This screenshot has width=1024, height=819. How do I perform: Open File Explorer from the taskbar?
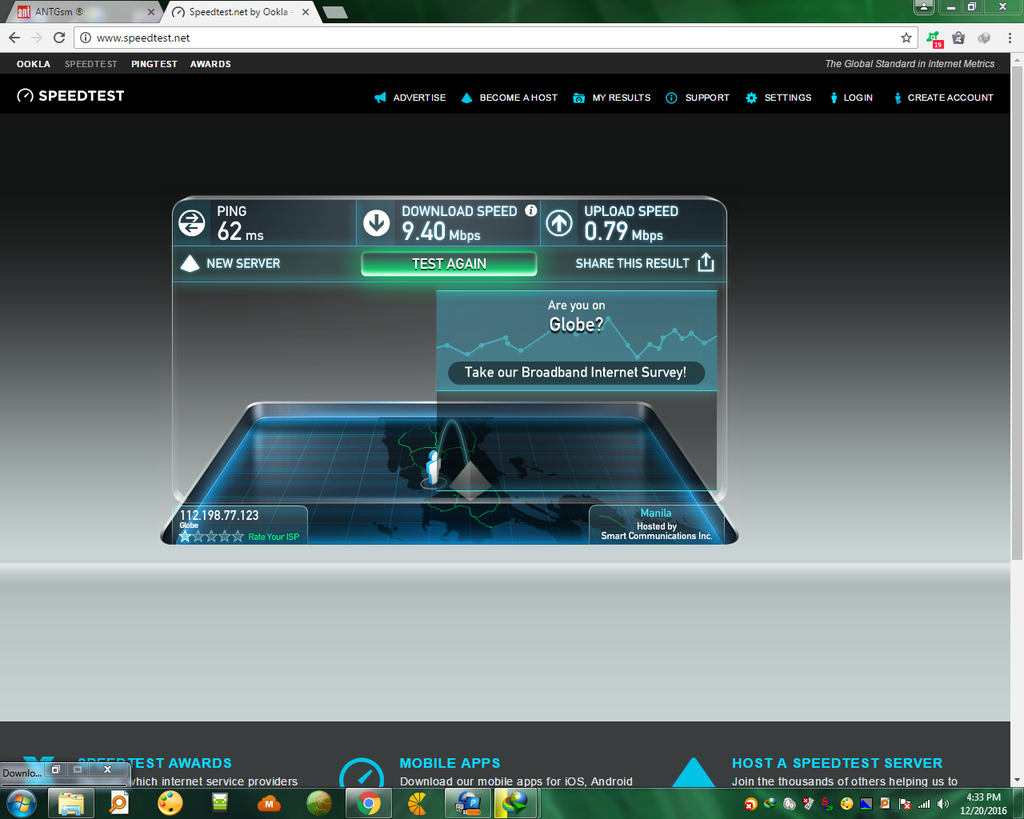pos(71,803)
